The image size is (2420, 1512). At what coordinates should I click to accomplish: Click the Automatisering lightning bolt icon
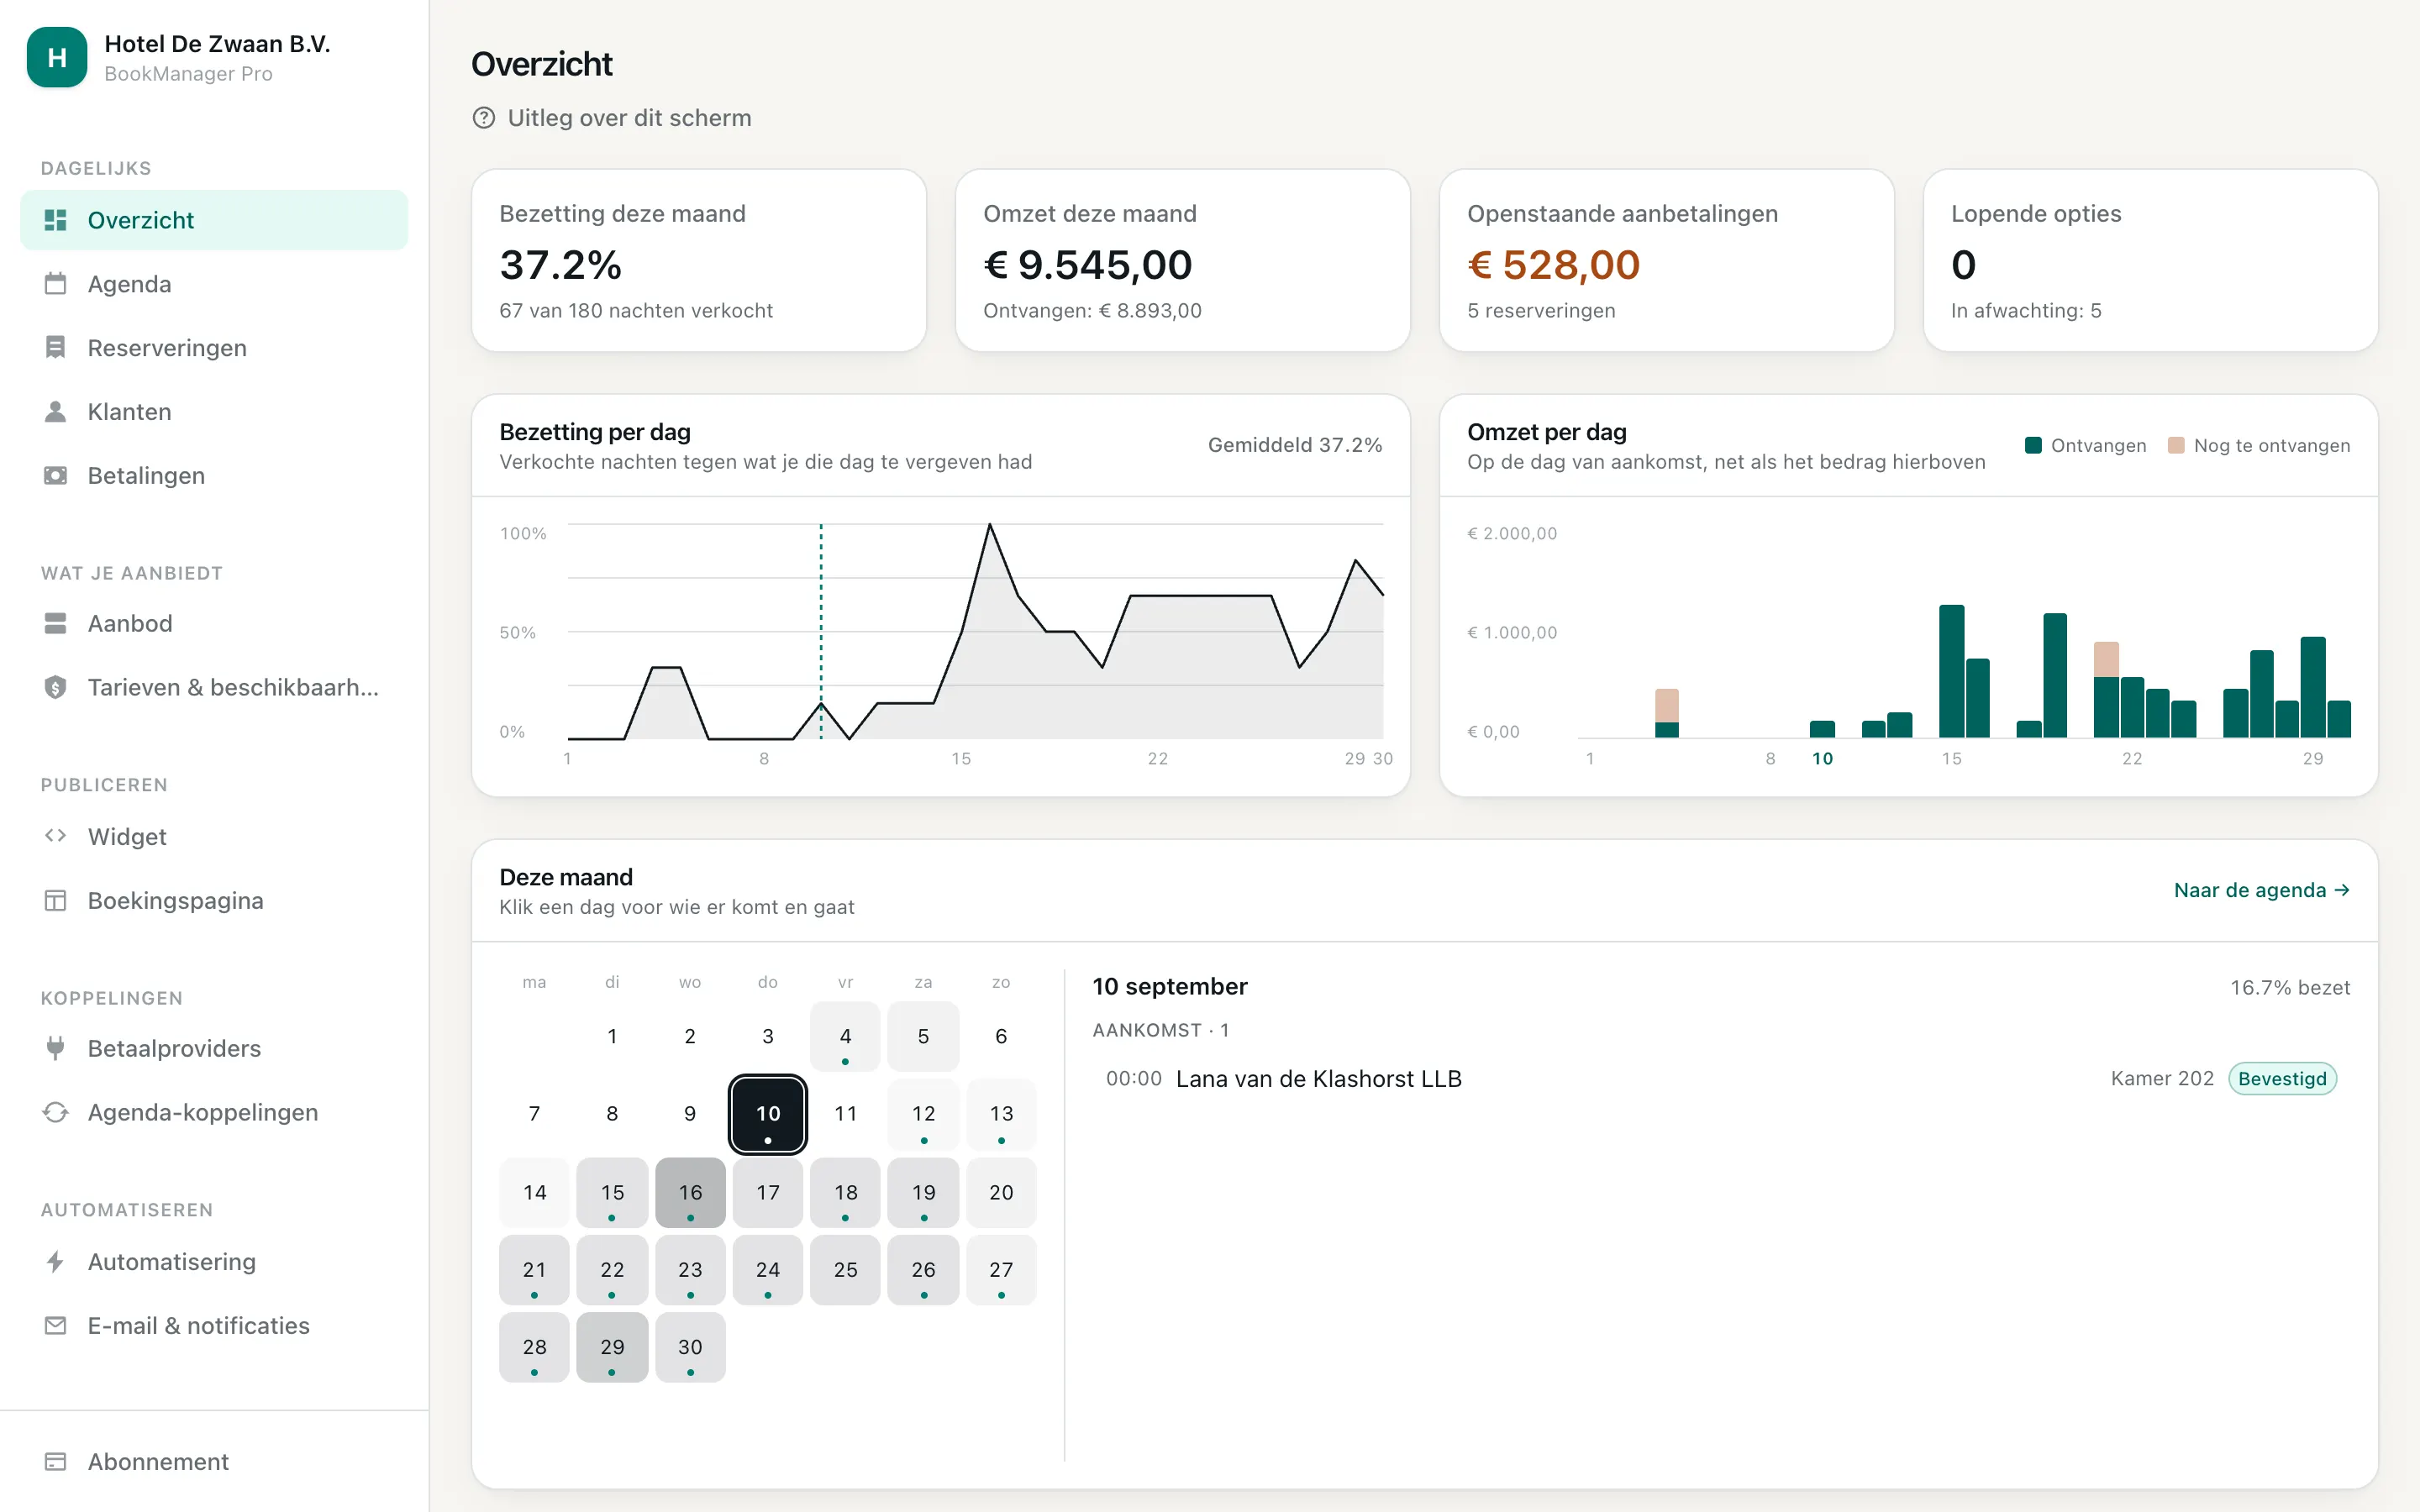56,1261
